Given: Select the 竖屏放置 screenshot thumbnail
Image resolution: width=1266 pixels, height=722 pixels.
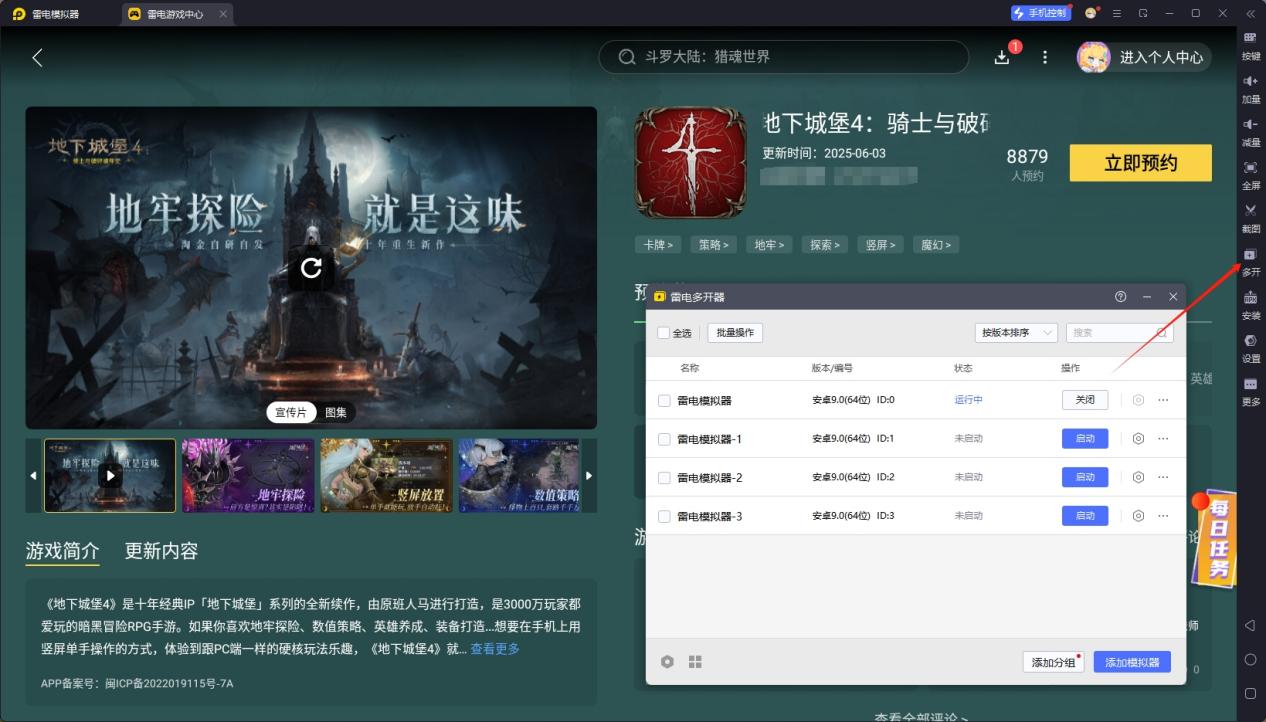Looking at the screenshot, I should [386, 476].
